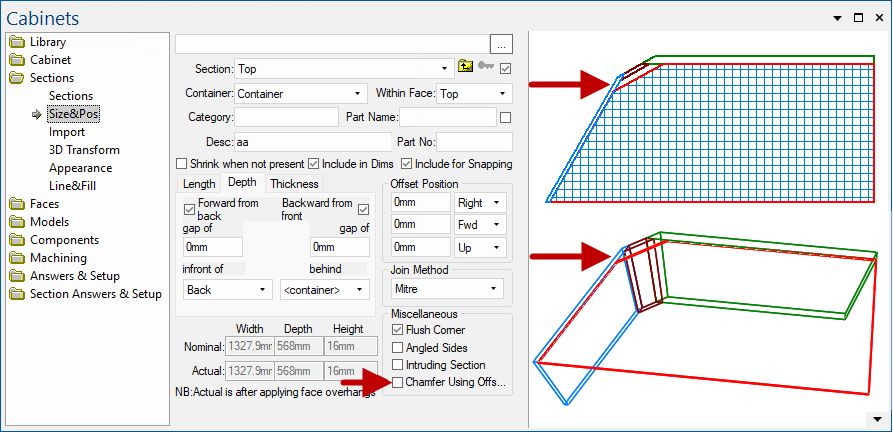Check Shrink when not present
Screen dimensions: 893x432
pos(181,164)
